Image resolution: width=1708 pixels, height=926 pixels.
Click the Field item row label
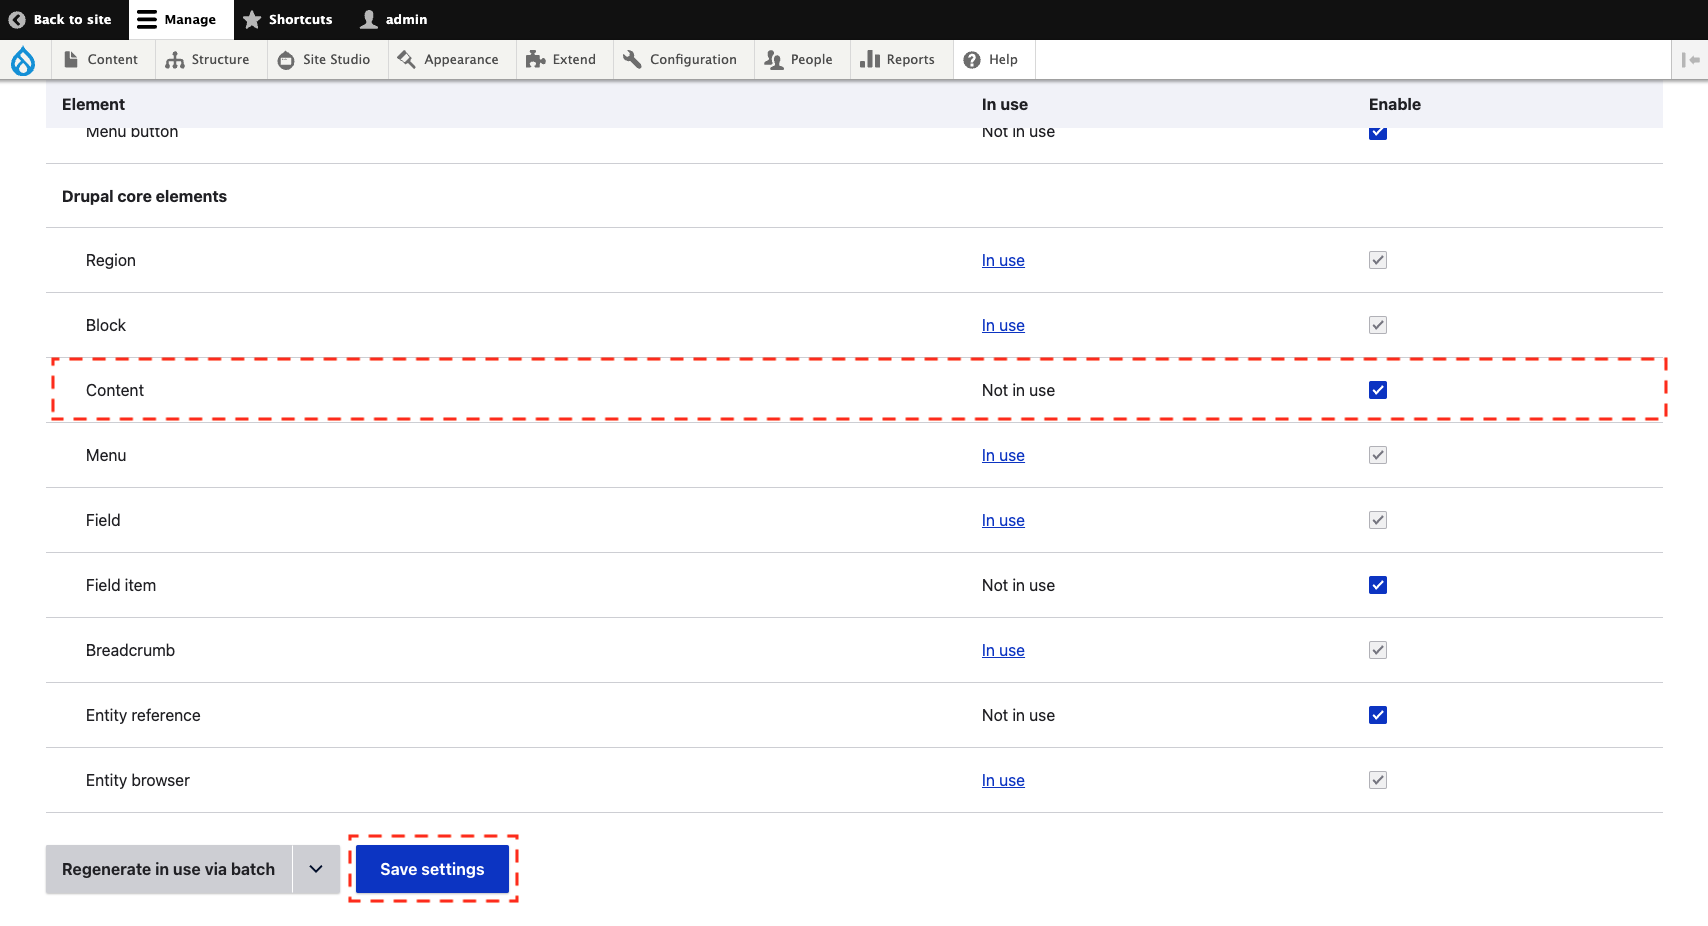121,585
